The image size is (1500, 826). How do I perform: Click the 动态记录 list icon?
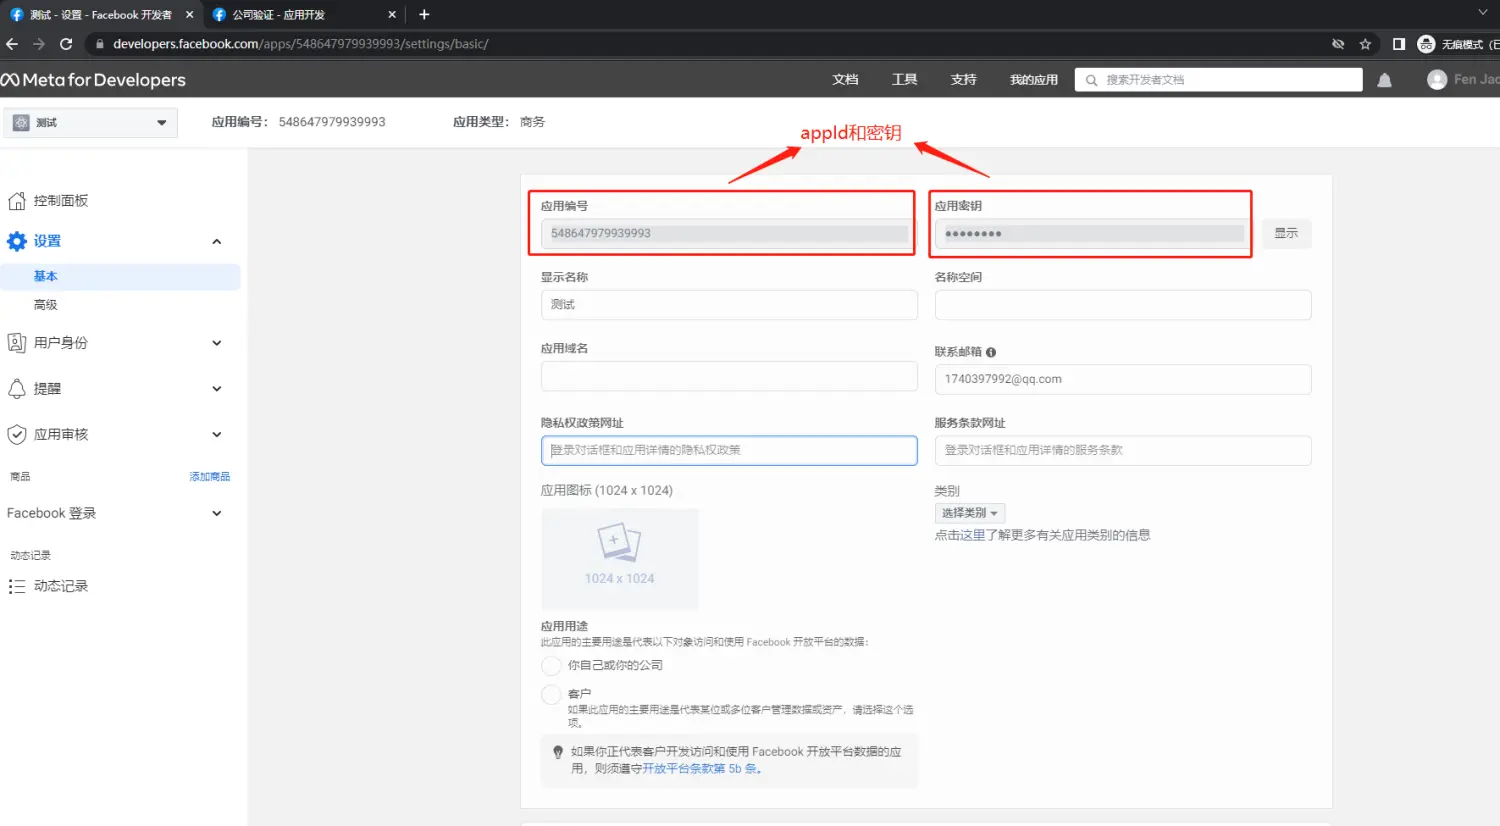pos(17,587)
